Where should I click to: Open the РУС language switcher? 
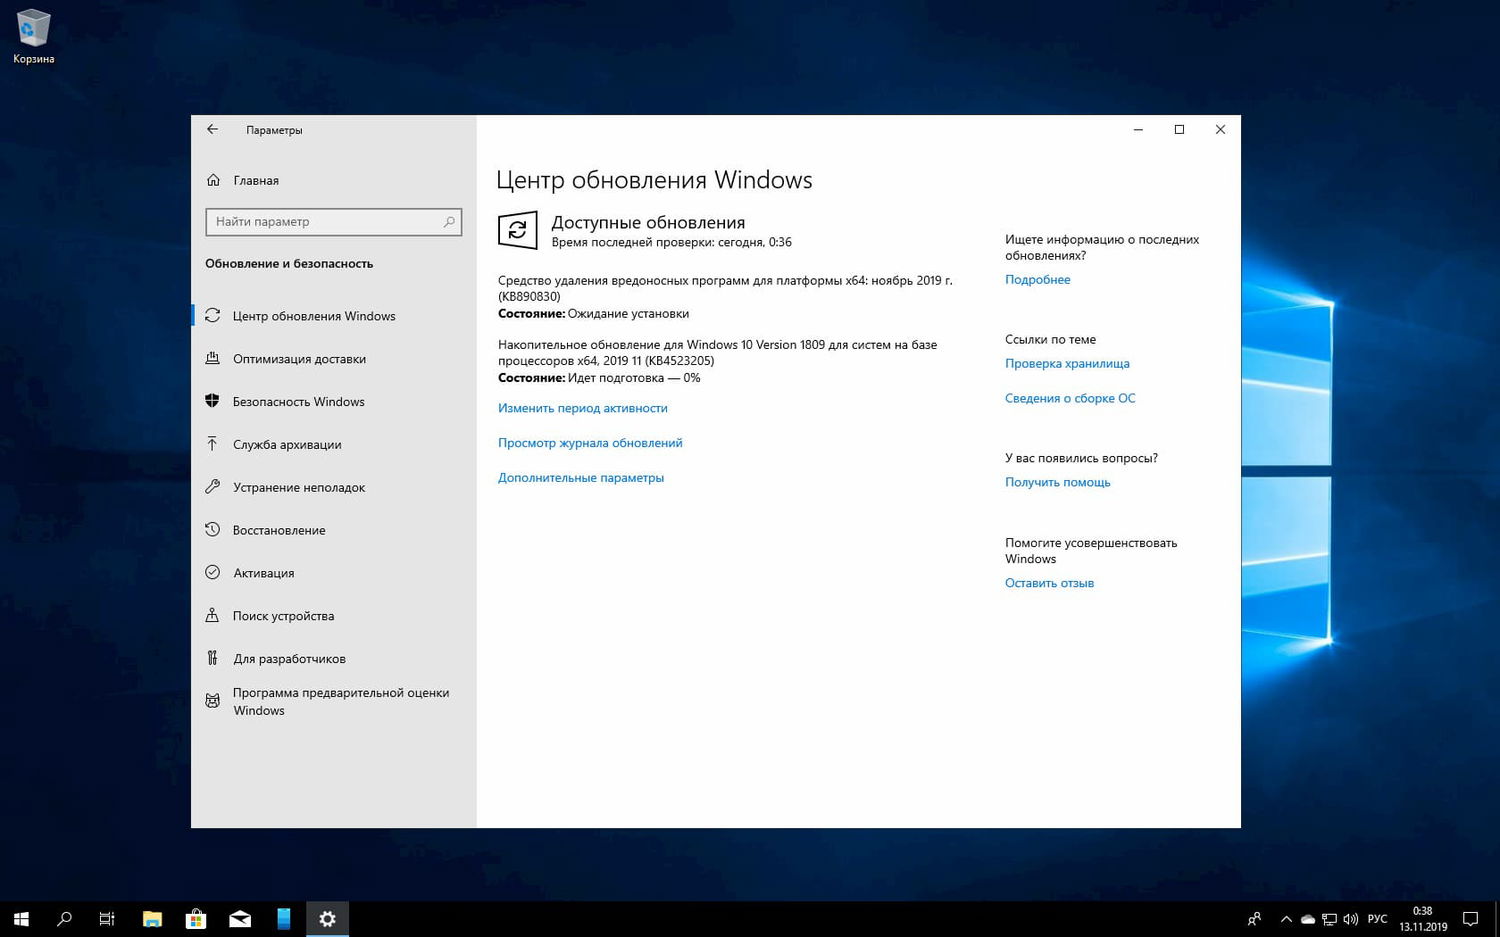[1377, 918]
